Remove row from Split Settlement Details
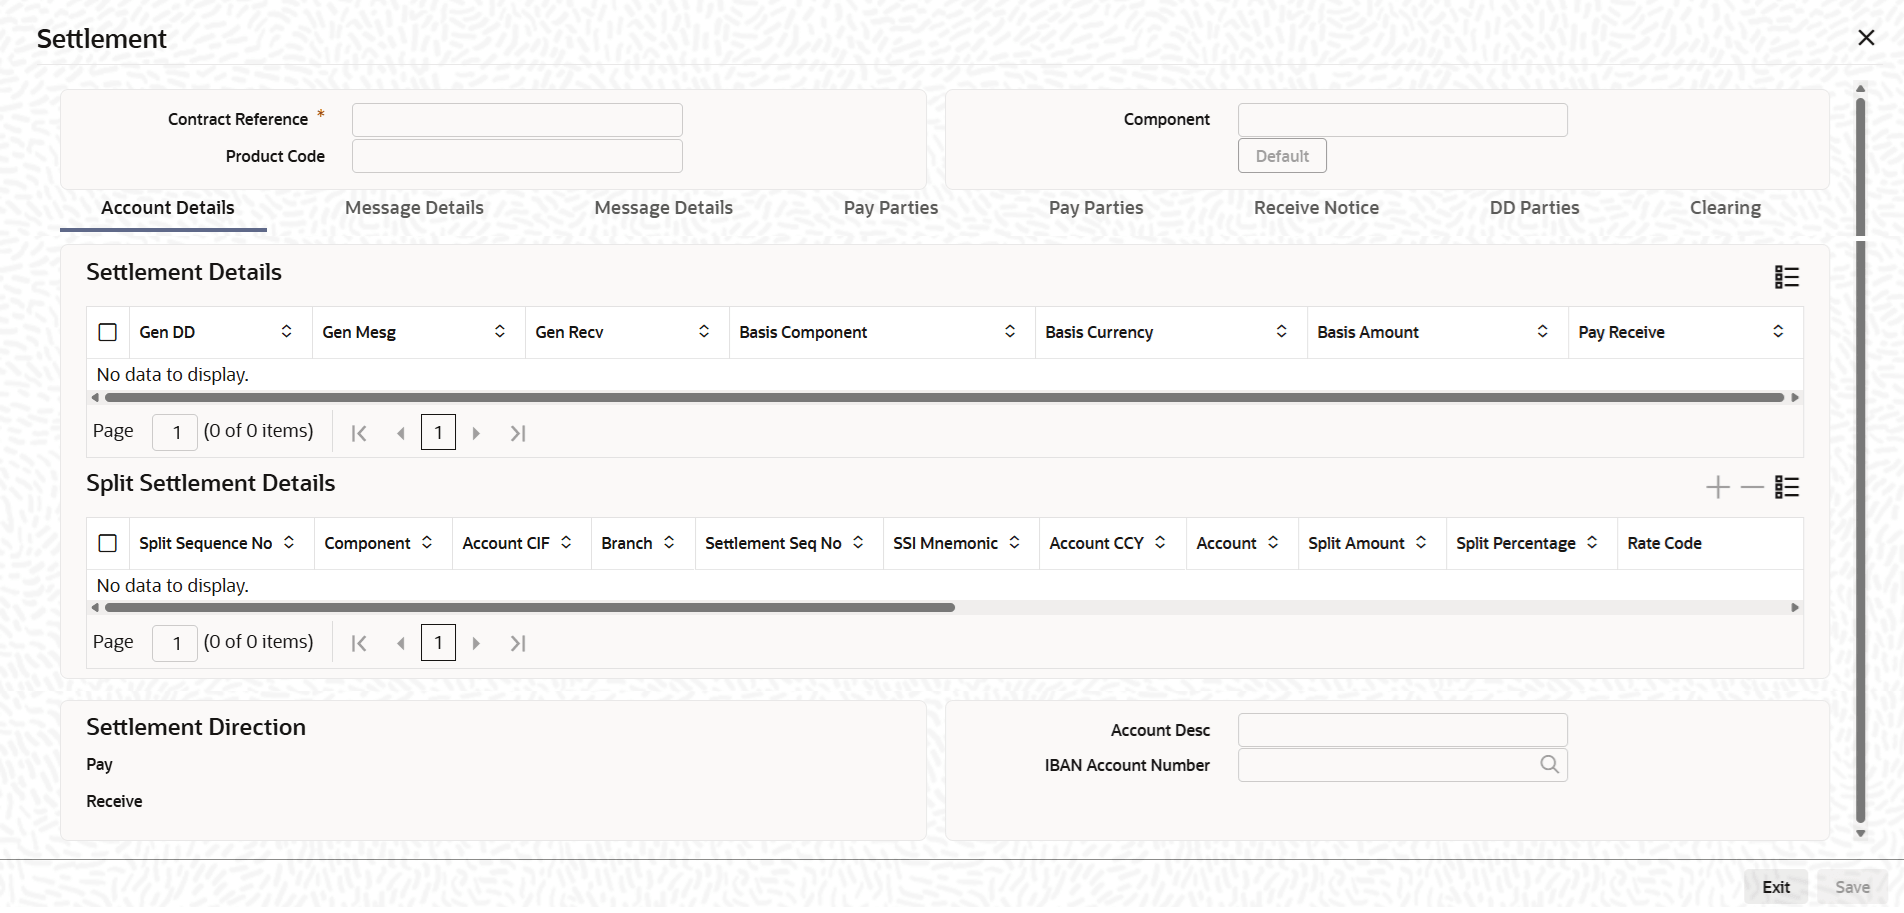Viewport: 1904px width, 913px height. click(1752, 487)
